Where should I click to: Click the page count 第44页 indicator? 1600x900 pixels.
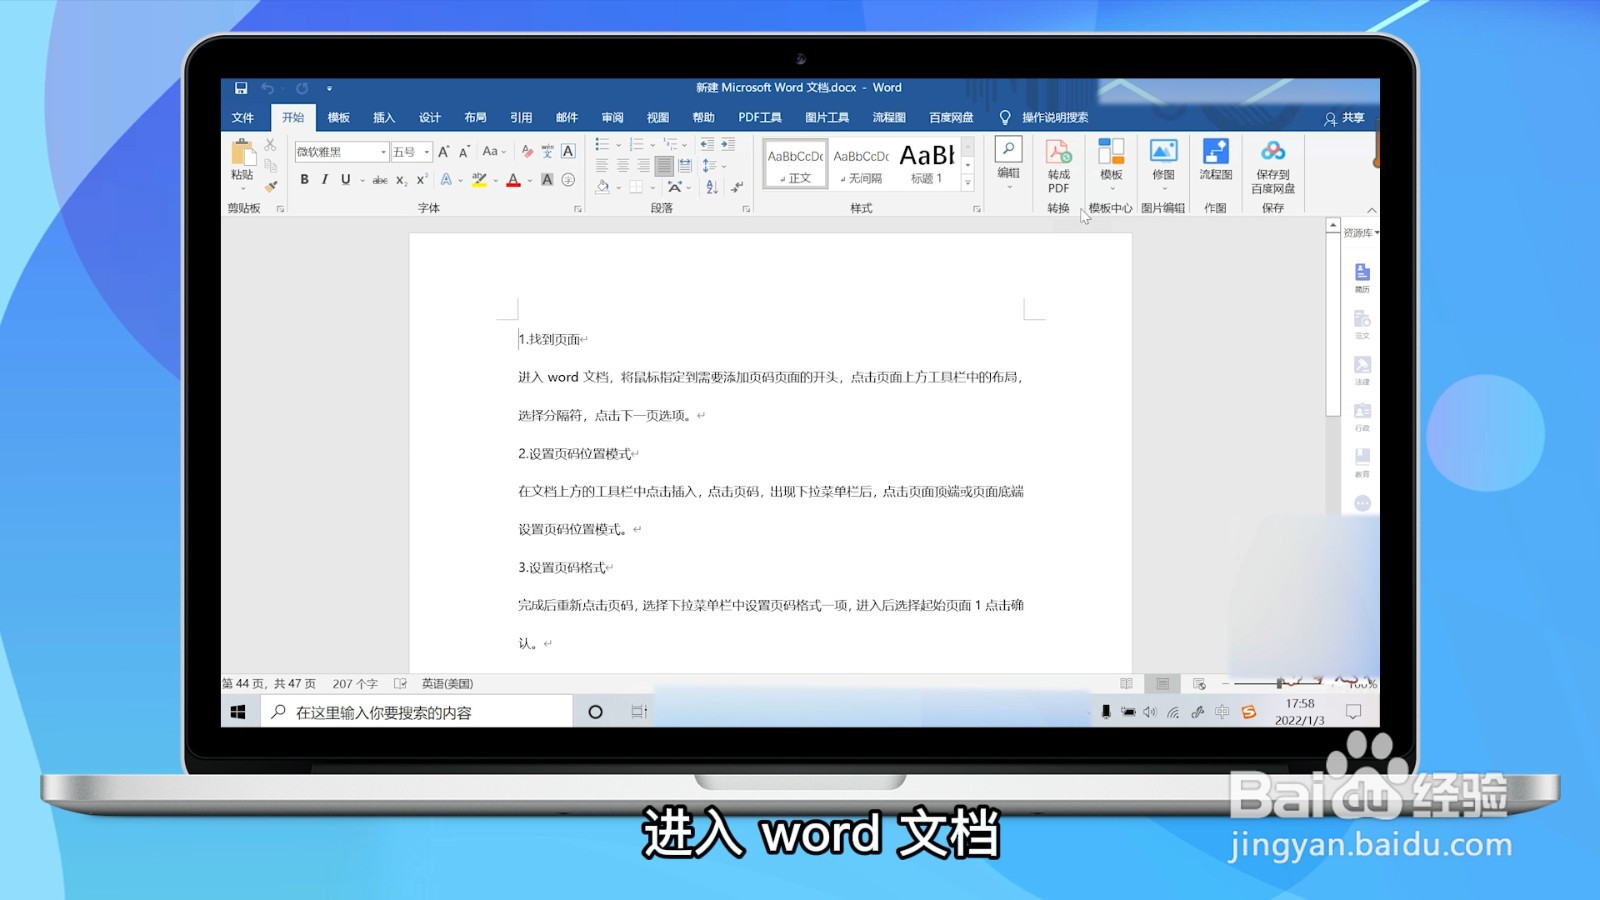point(269,684)
